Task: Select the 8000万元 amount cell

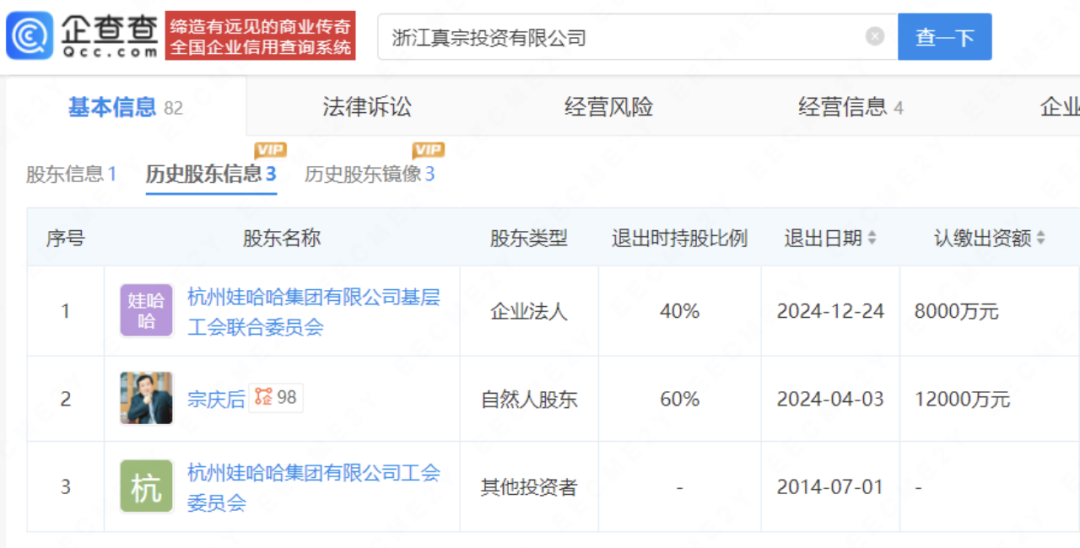Action: tap(957, 311)
